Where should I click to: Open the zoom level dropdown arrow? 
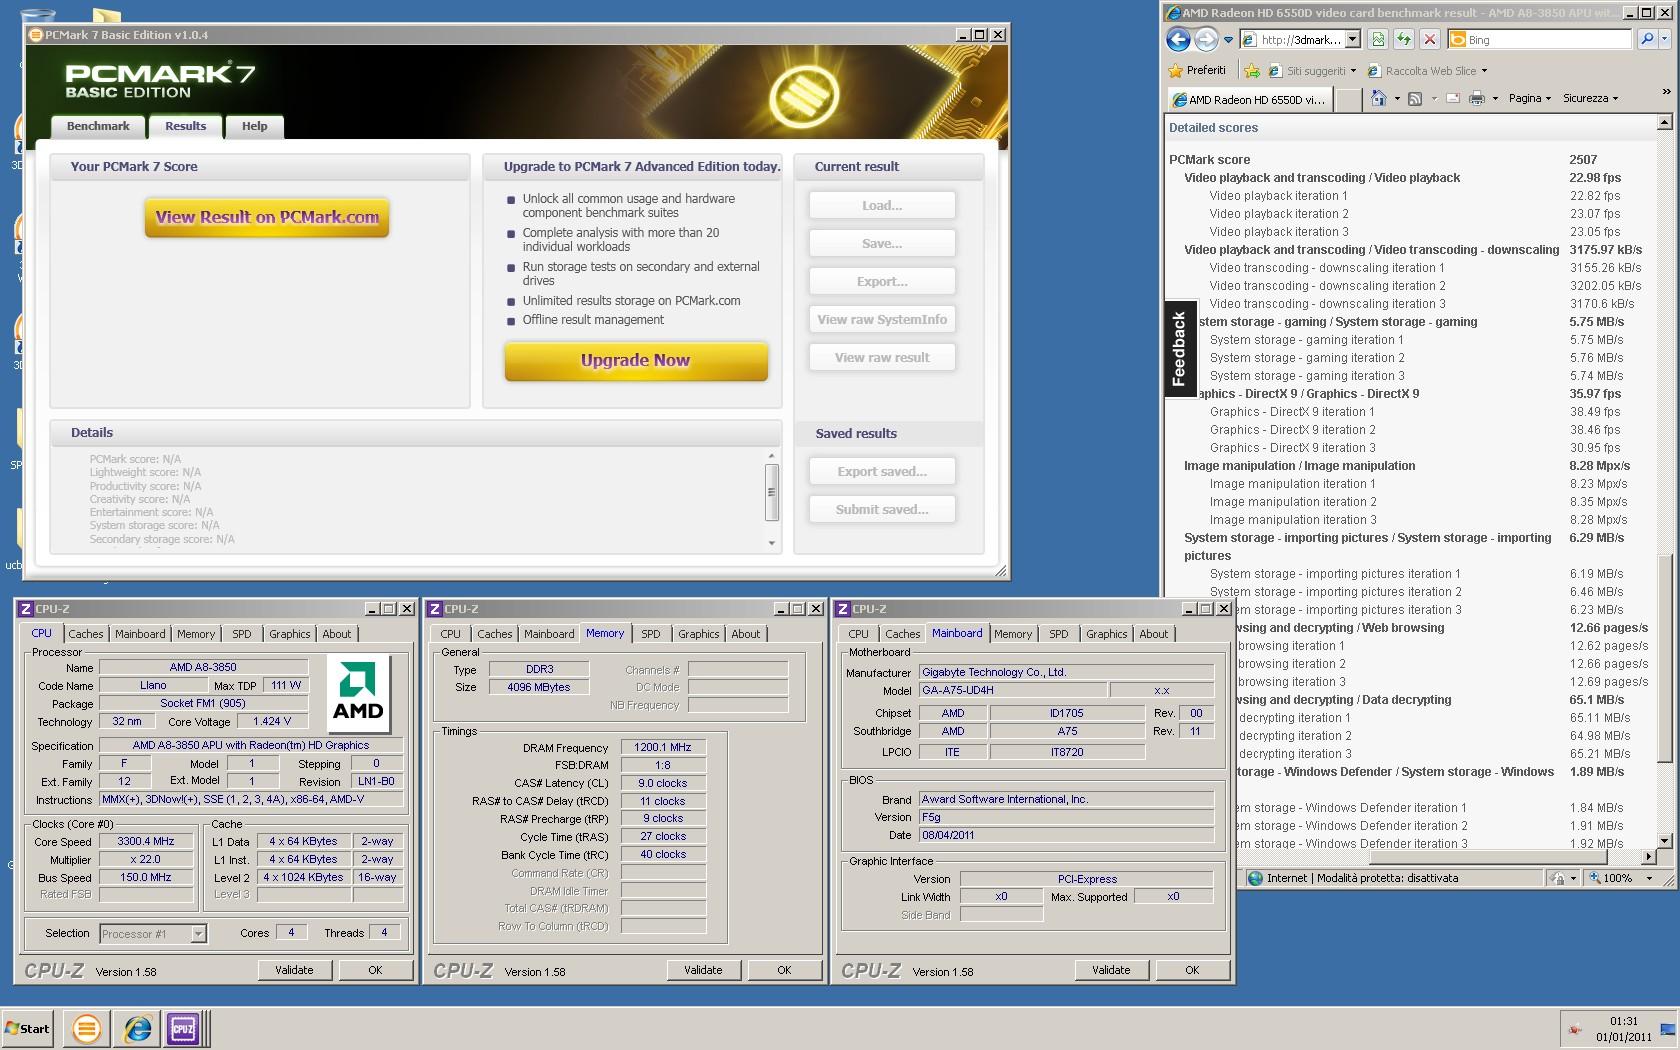coord(1648,878)
